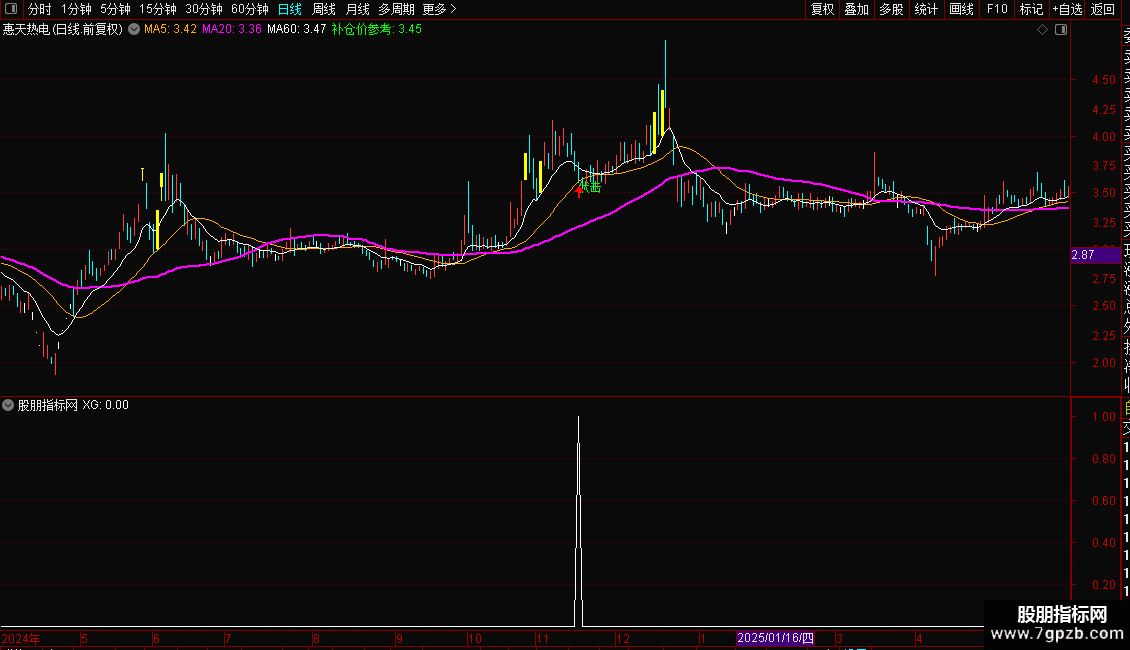Click the 0.40 indicator axis label
The image size is (1130, 650).
(1104, 543)
